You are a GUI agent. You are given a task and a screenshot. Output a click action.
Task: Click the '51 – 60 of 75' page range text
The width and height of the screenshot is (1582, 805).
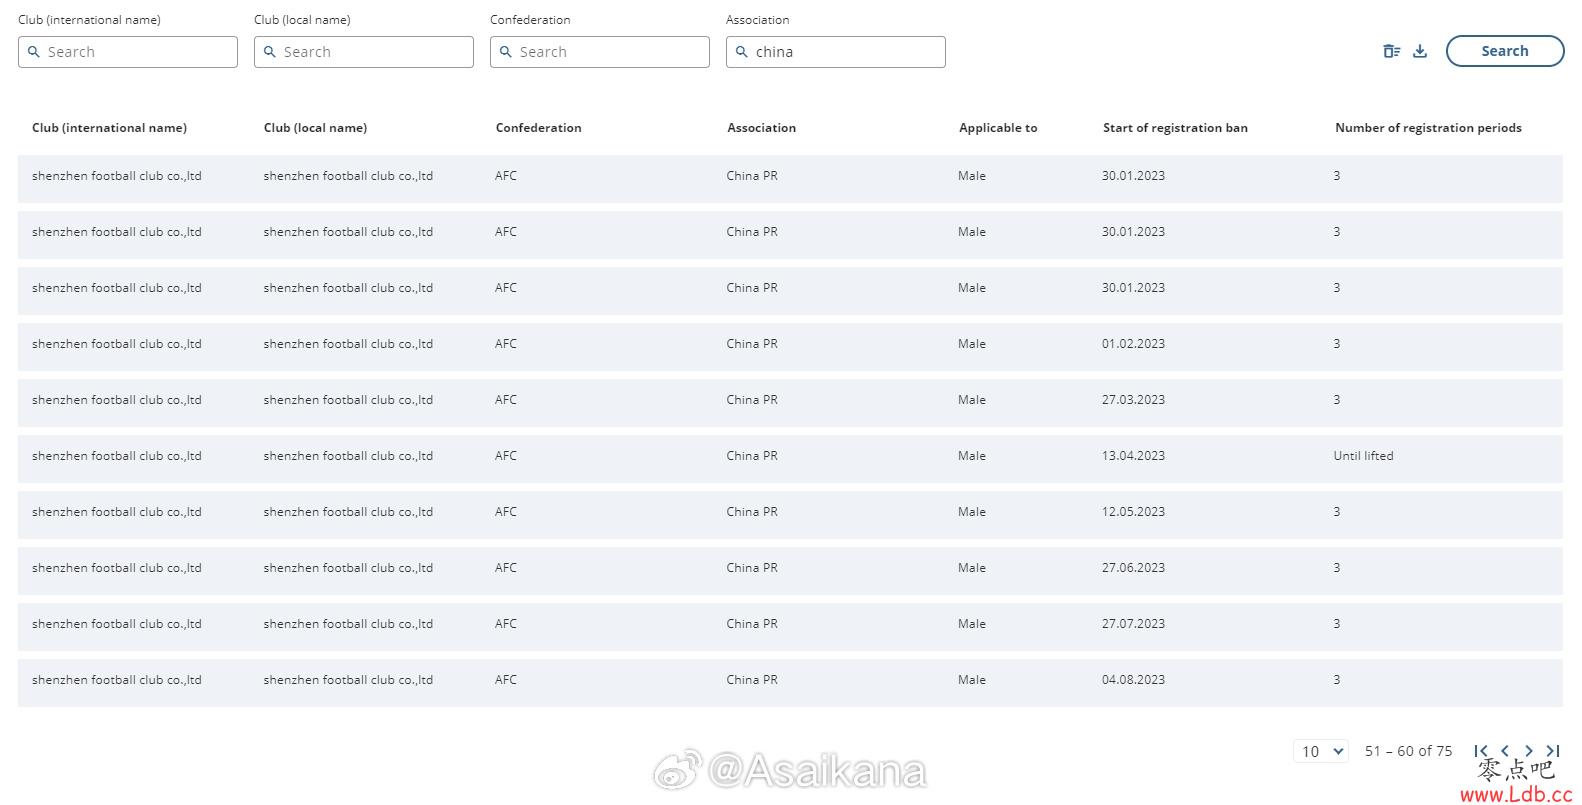click(1408, 751)
